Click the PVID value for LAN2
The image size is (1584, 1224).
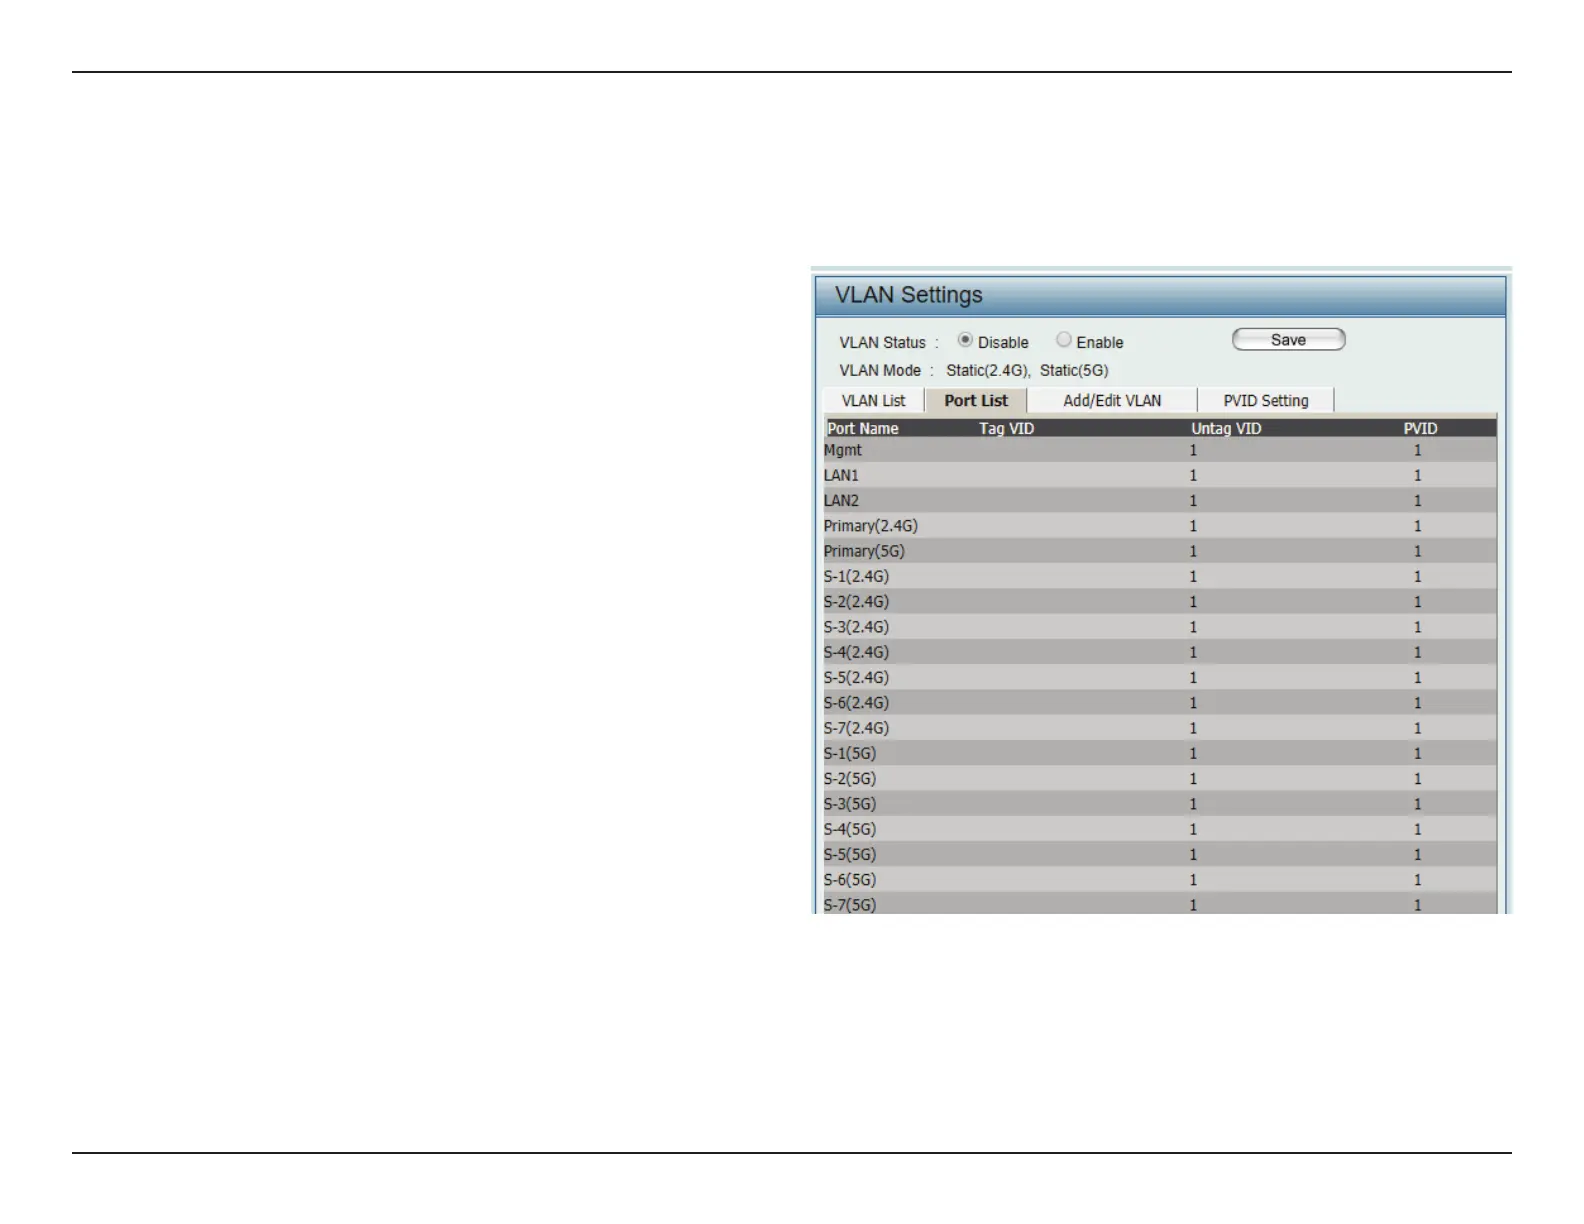pos(1417,500)
